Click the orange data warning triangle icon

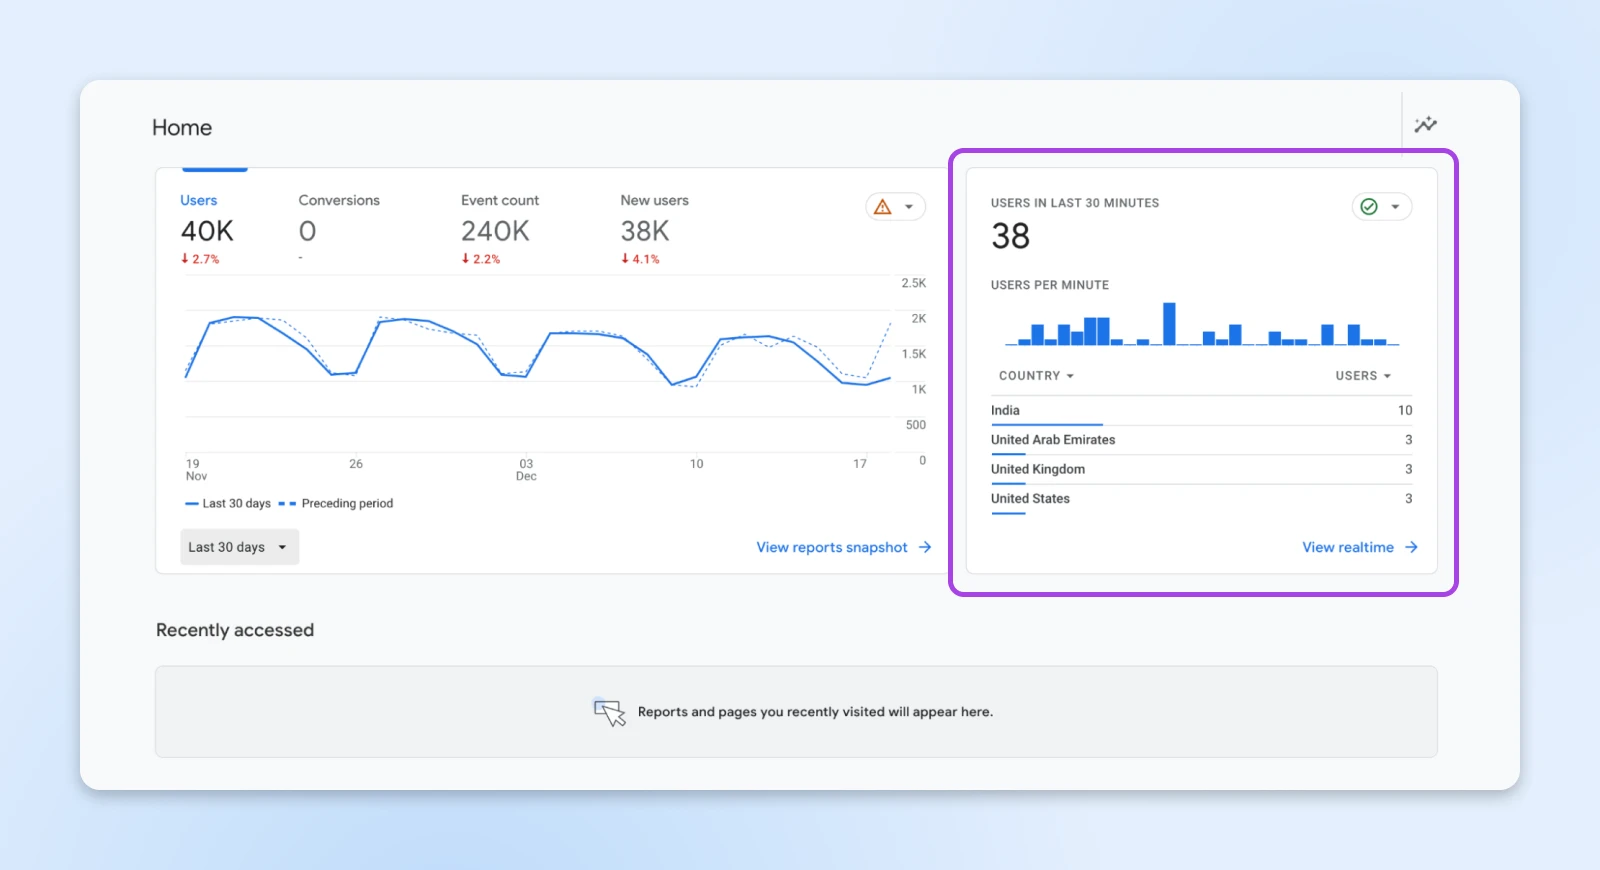(882, 207)
